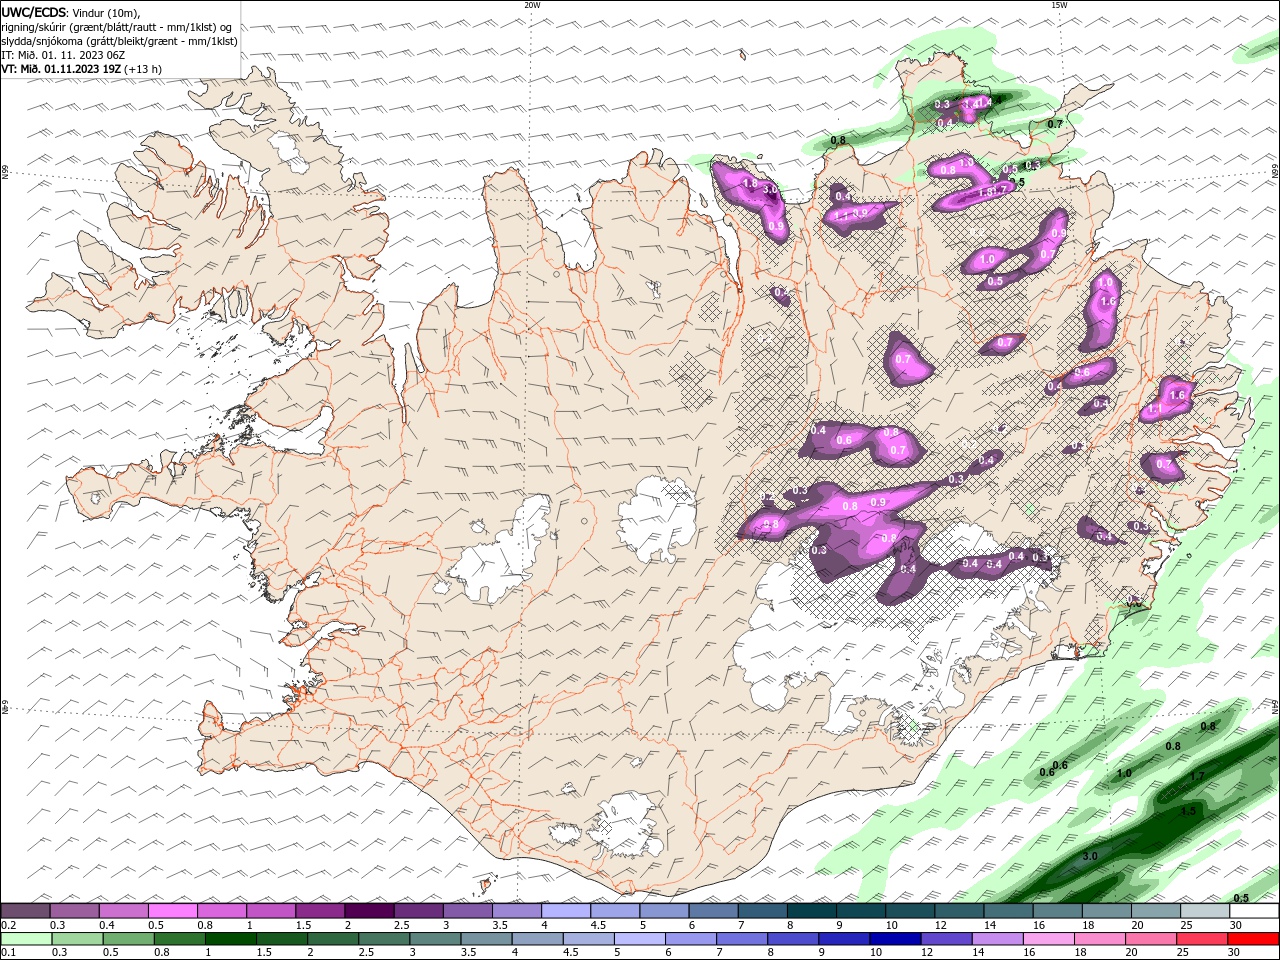This screenshot has height=960, width=1280.
Task: Click the 'IT: Mið. 01. 11. 2023 06Z' line
Action: click(x=62, y=55)
